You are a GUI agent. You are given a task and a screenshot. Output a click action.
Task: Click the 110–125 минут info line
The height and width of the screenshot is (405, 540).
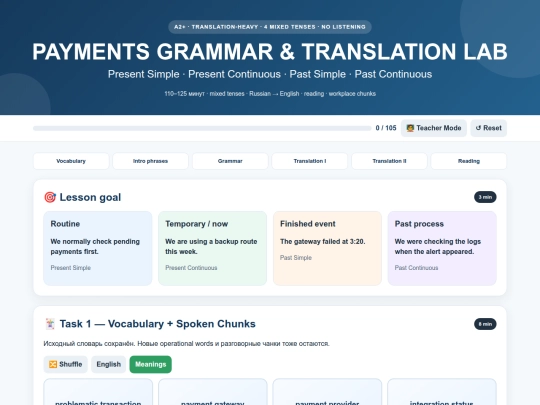(270, 94)
